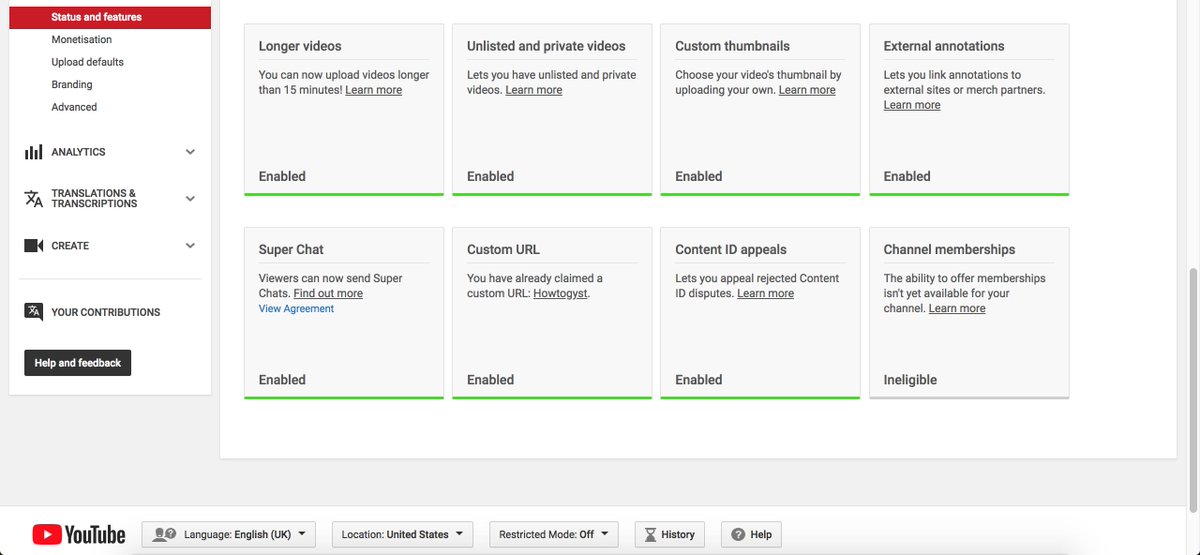
Task: Open the Restricted Mode: Off dropdown
Action: point(554,534)
